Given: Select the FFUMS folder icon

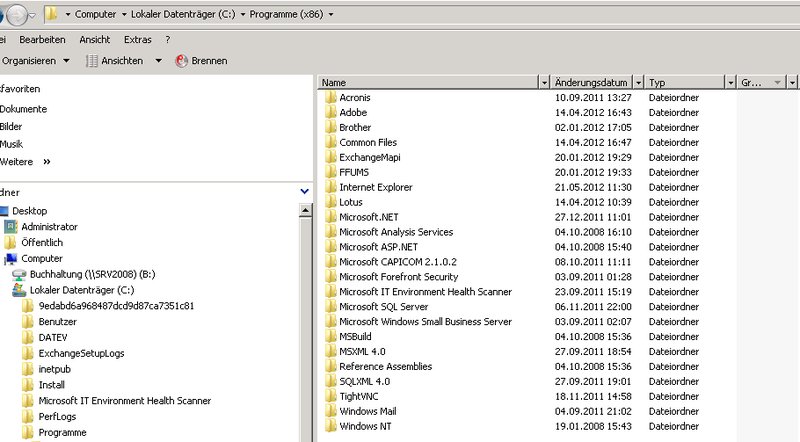Looking at the screenshot, I should (x=331, y=172).
